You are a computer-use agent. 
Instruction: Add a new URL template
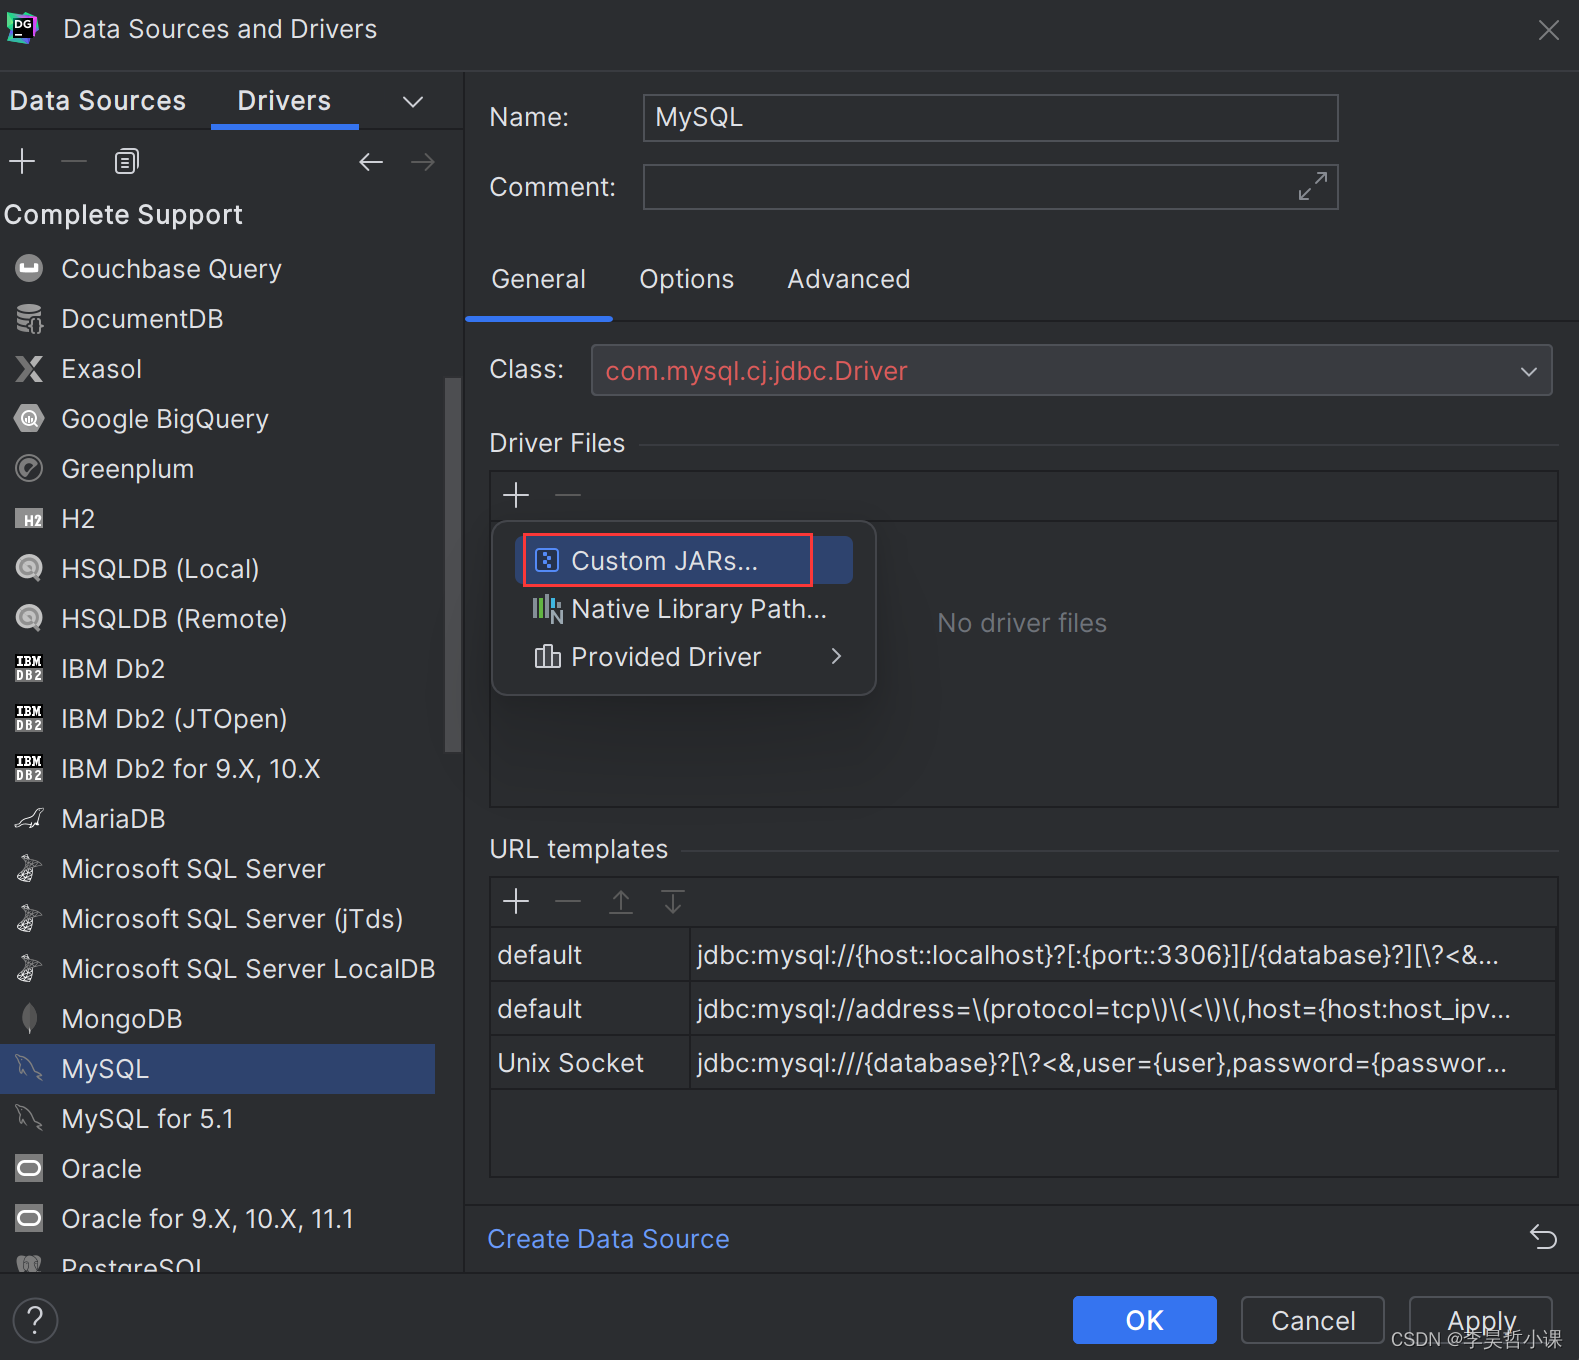(516, 901)
